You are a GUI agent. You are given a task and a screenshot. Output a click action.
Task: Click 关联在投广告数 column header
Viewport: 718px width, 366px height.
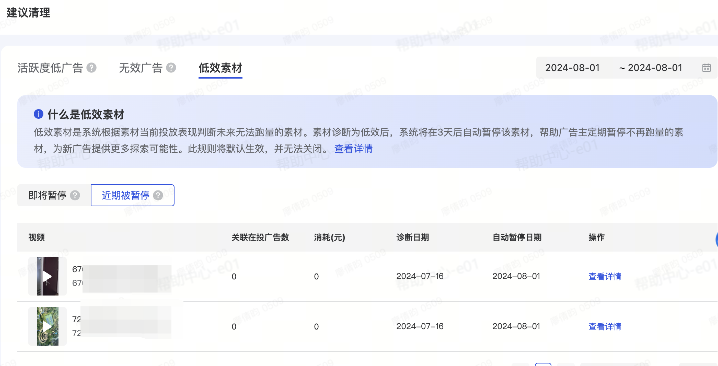point(260,237)
